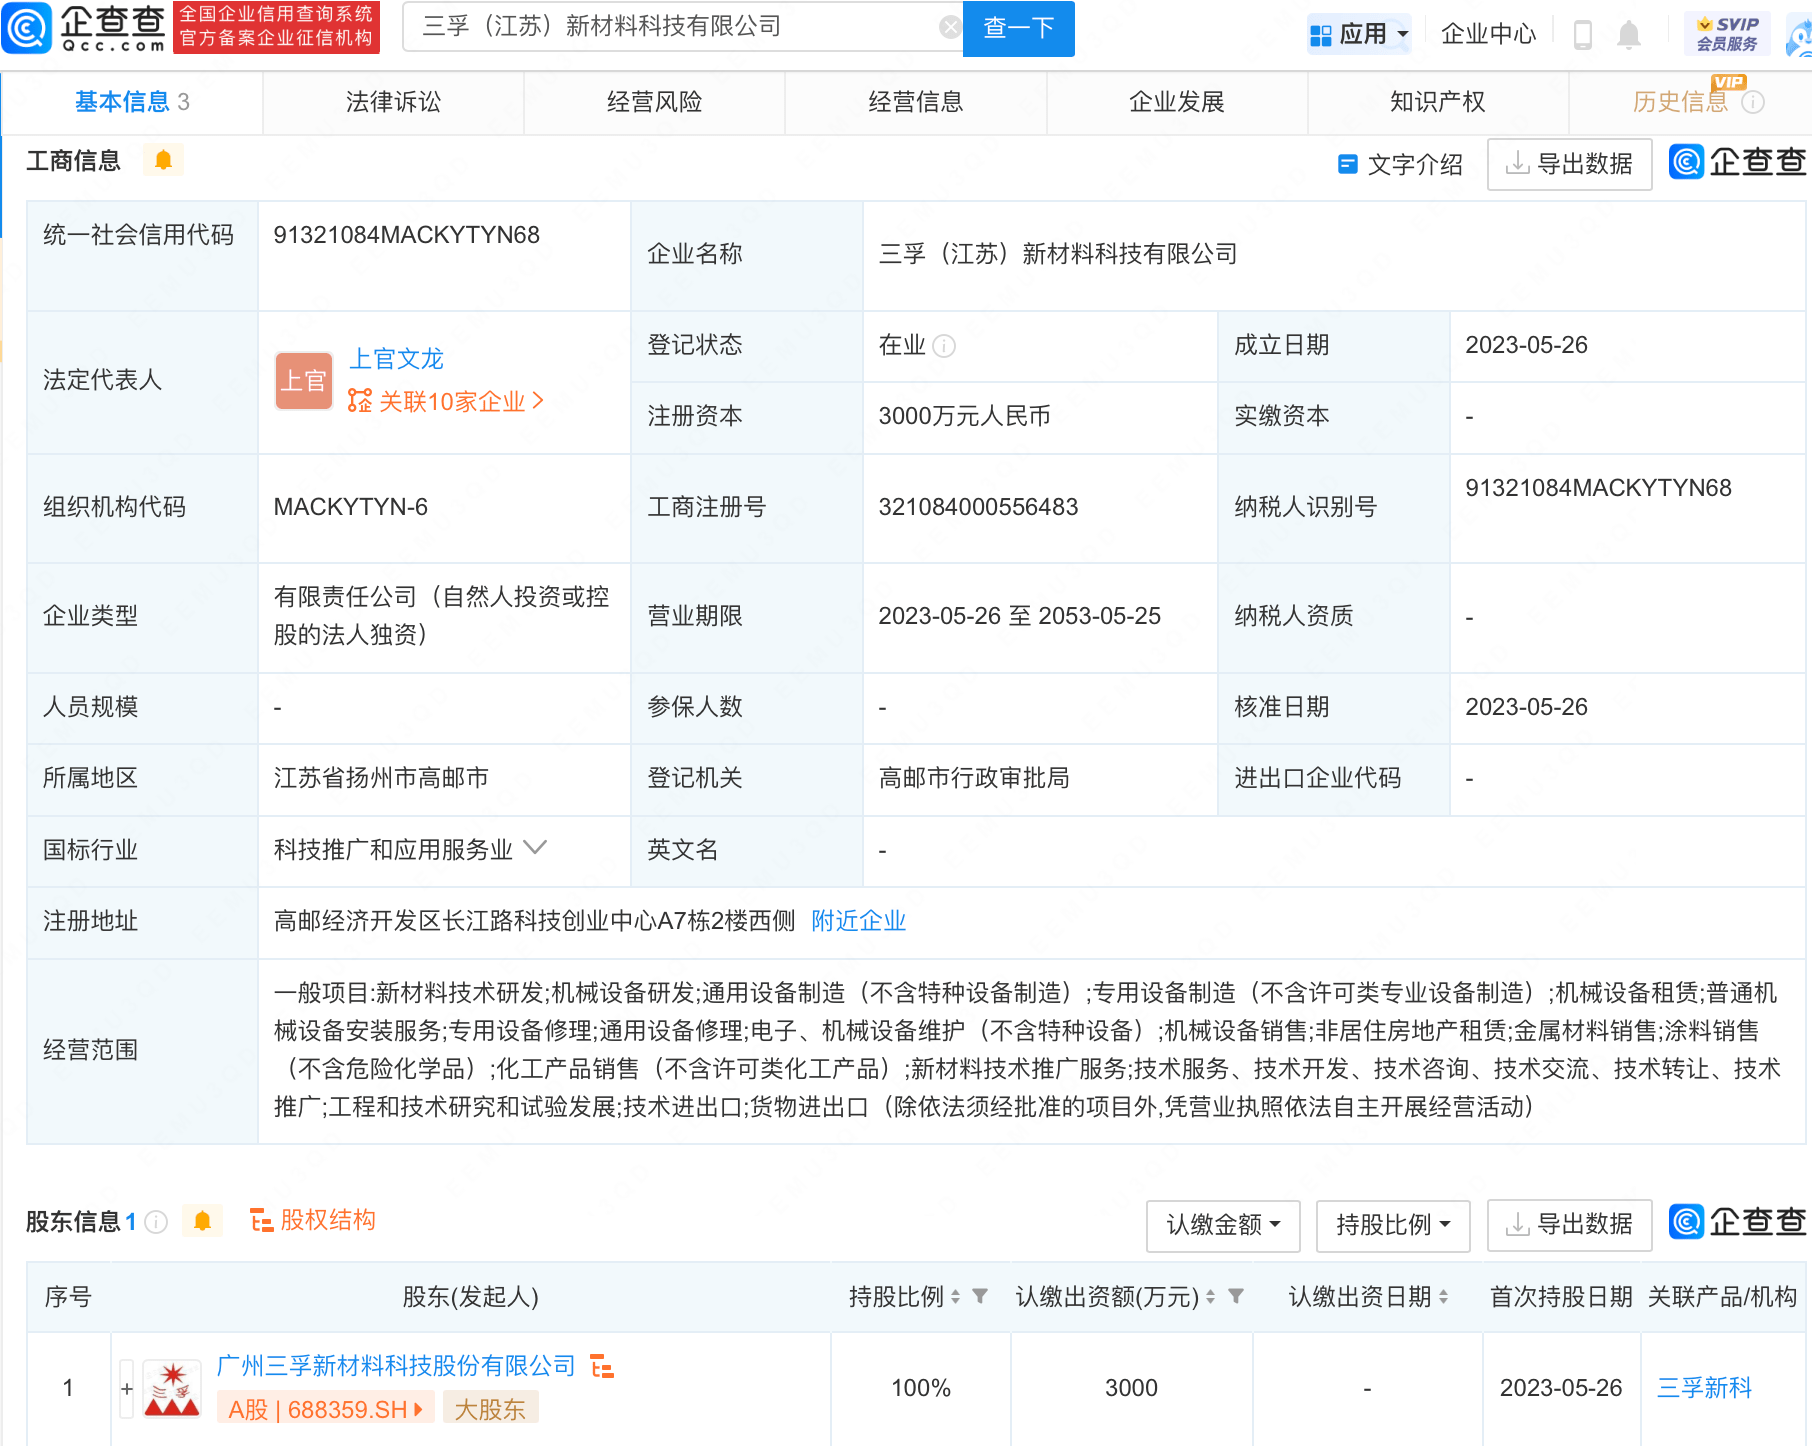Click the 文字介绍 icon
Image resolution: width=1812 pixels, height=1446 pixels.
click(x=1347, y=164)
